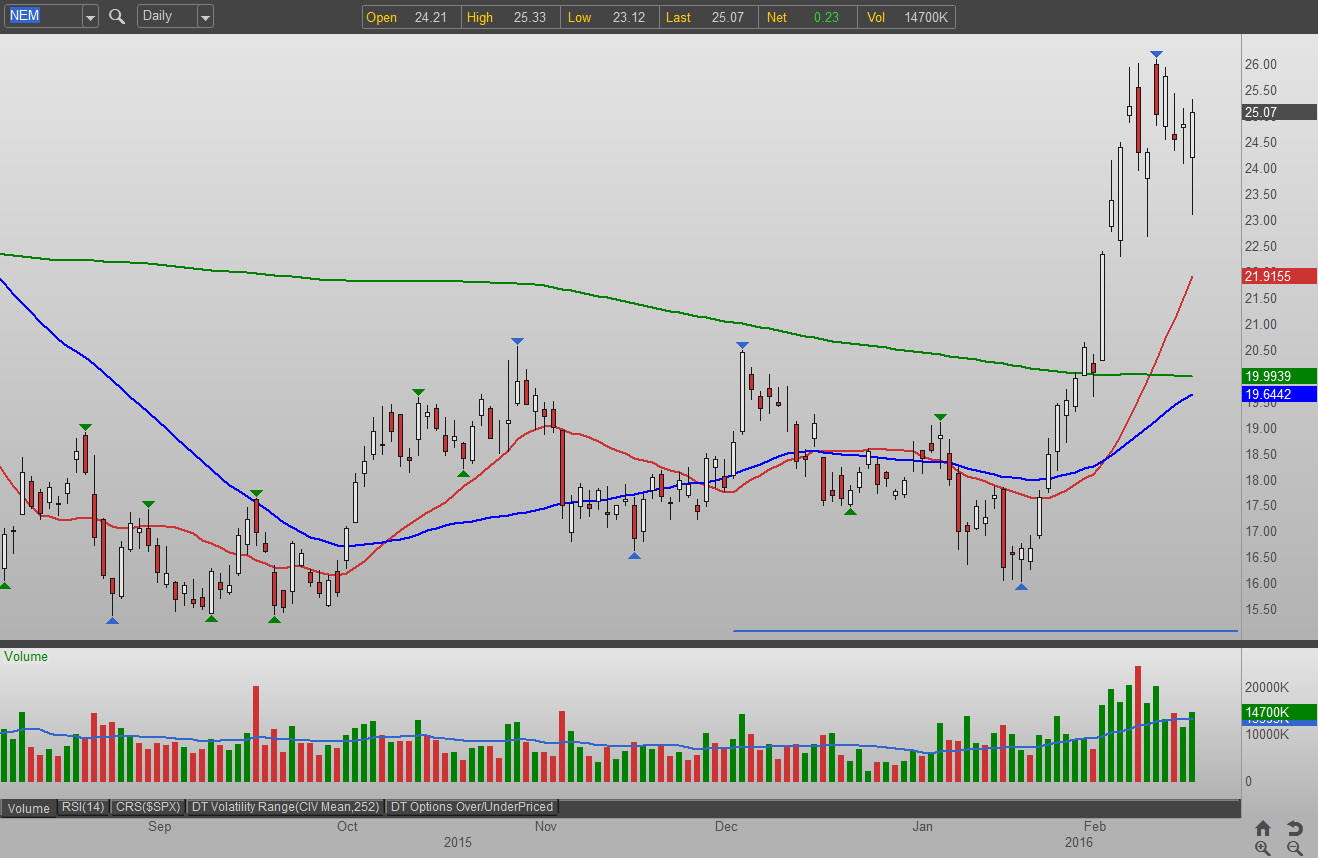
Task: Select the Volume indicator tab
Action: coord(29,808)
